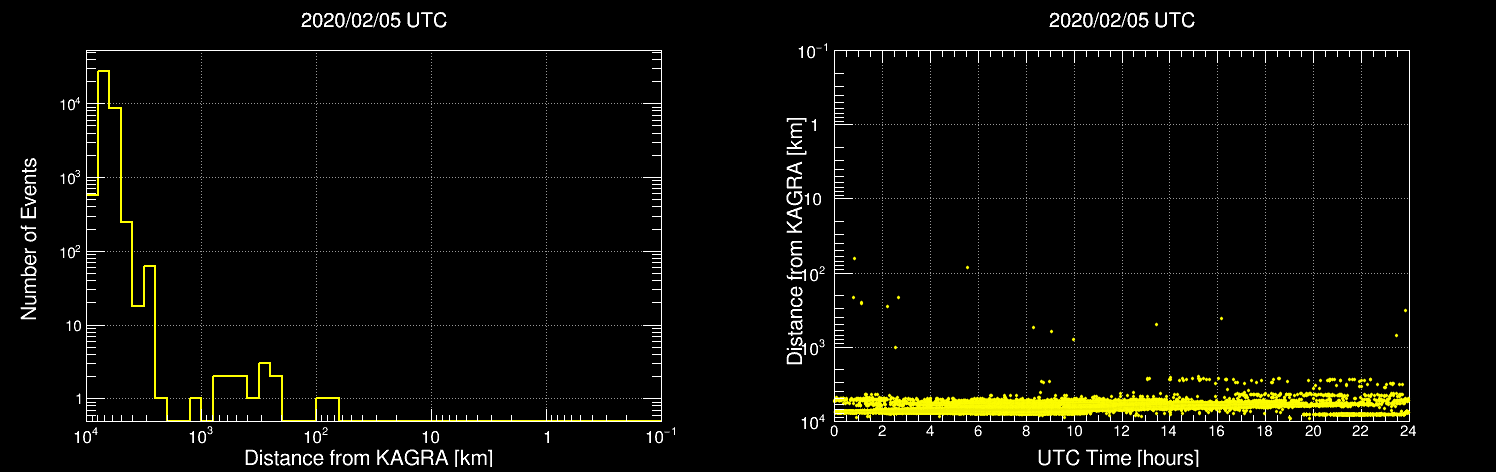Click the right scatter plot title "2020/02/05 UTC"
This screenshot has height=472, width=1496.
(x=1121, y=21)
